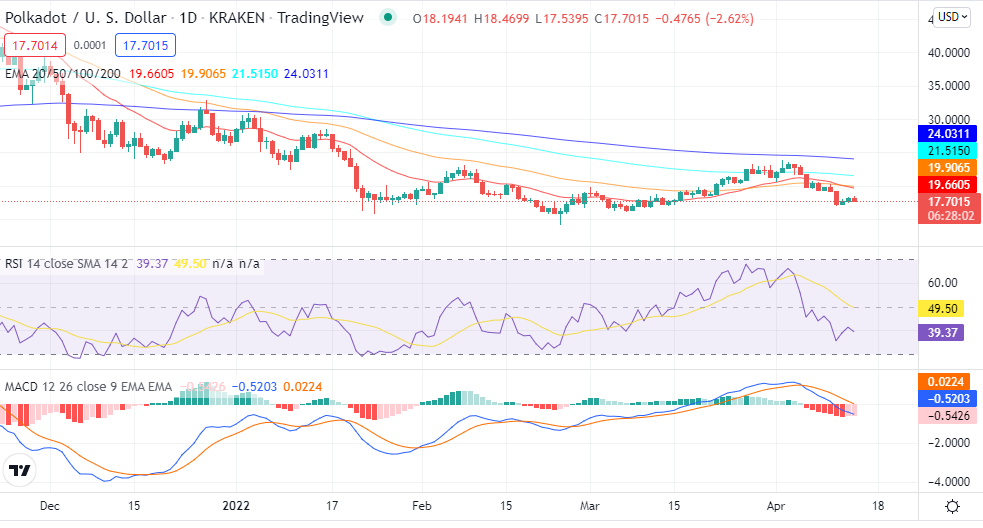Click the -4.0000 MACD scale label
This screenshot has height=528, width=983.
click(949, 482)
